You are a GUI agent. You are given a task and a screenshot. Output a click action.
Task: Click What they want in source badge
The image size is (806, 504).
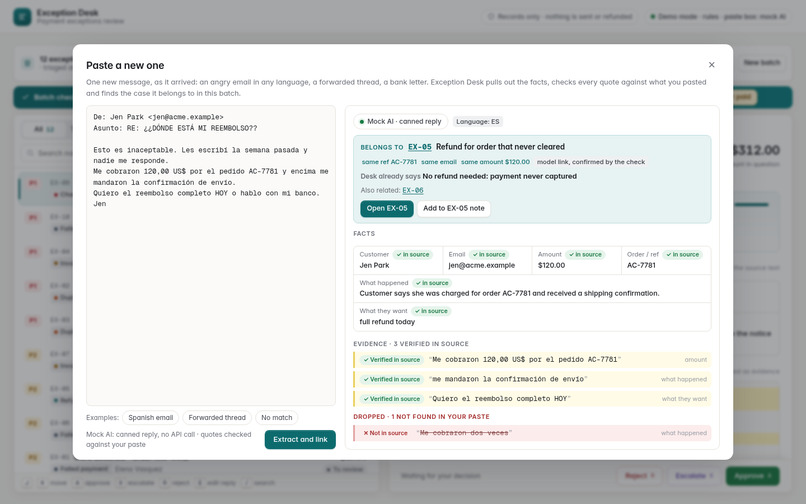[x=431, y=311]
